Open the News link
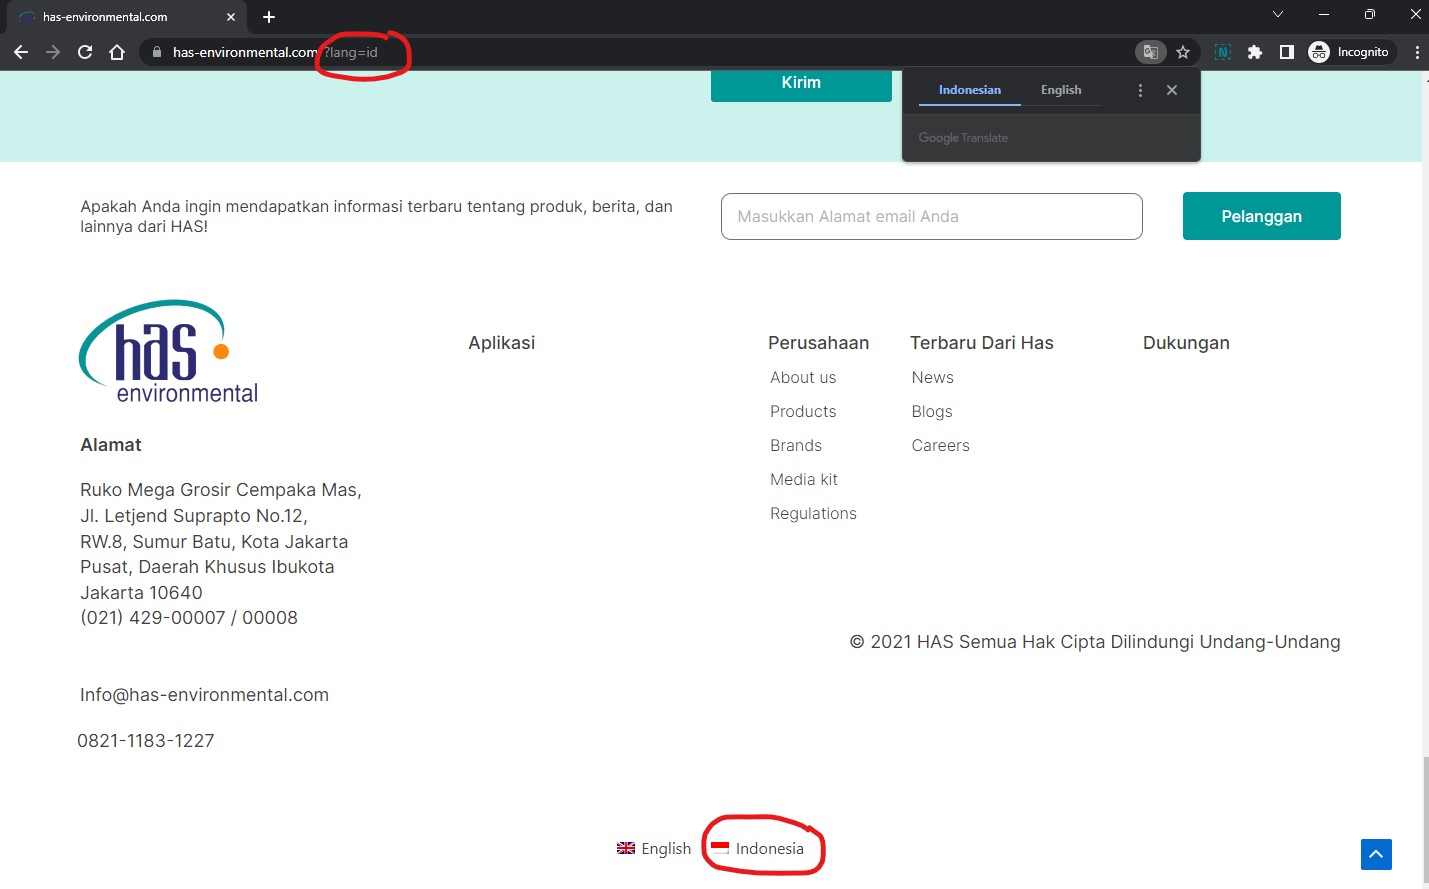 [933, 377]
